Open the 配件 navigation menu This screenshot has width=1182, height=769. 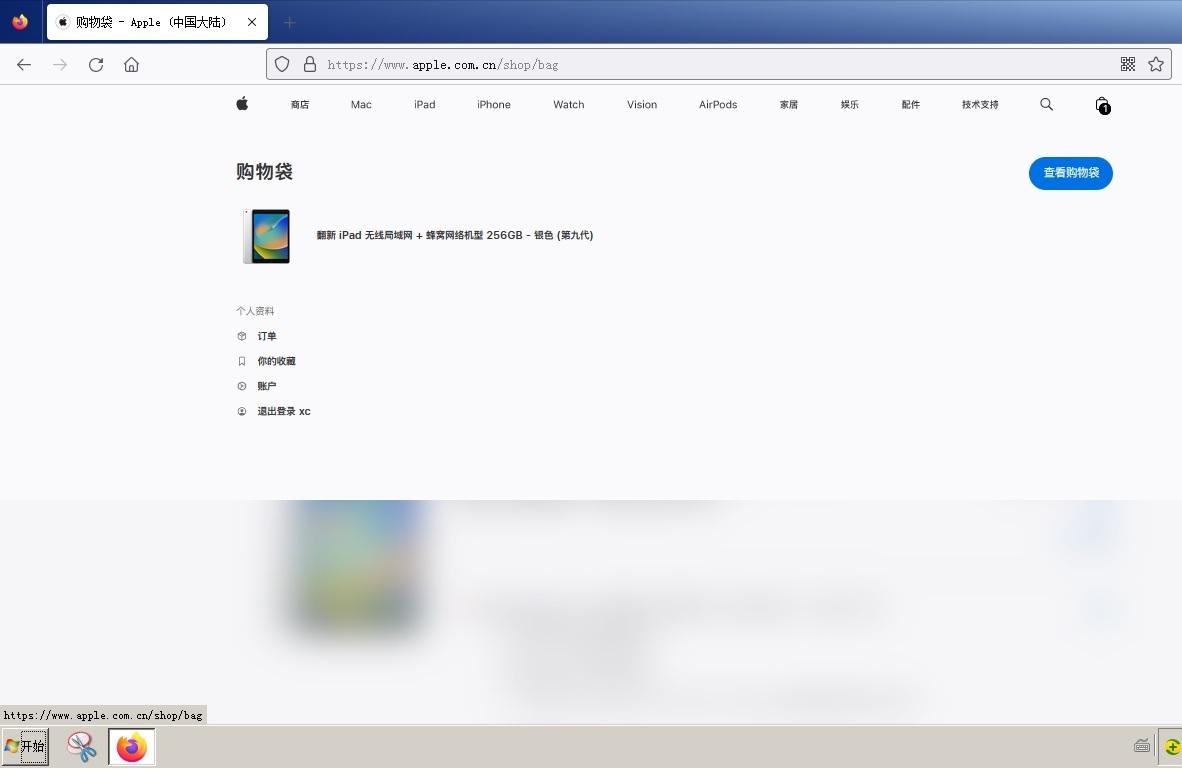tap(911, 105)
